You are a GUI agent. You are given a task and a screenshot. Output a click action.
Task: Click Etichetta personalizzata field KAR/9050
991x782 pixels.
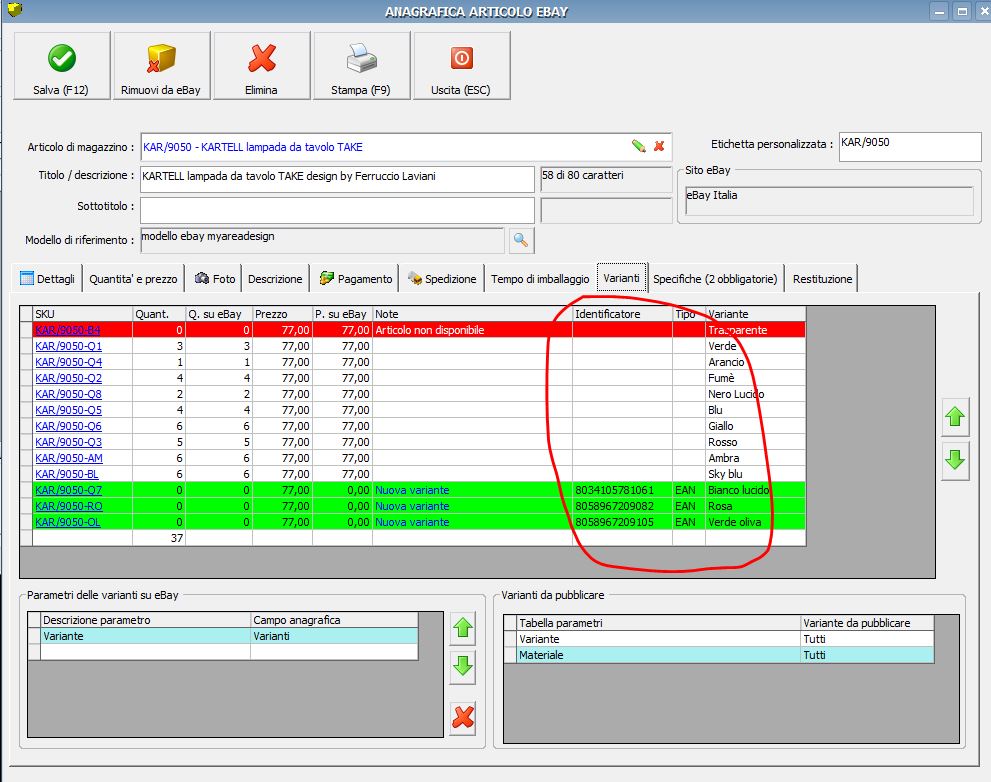pyautogui.click(x=909, y=147)
